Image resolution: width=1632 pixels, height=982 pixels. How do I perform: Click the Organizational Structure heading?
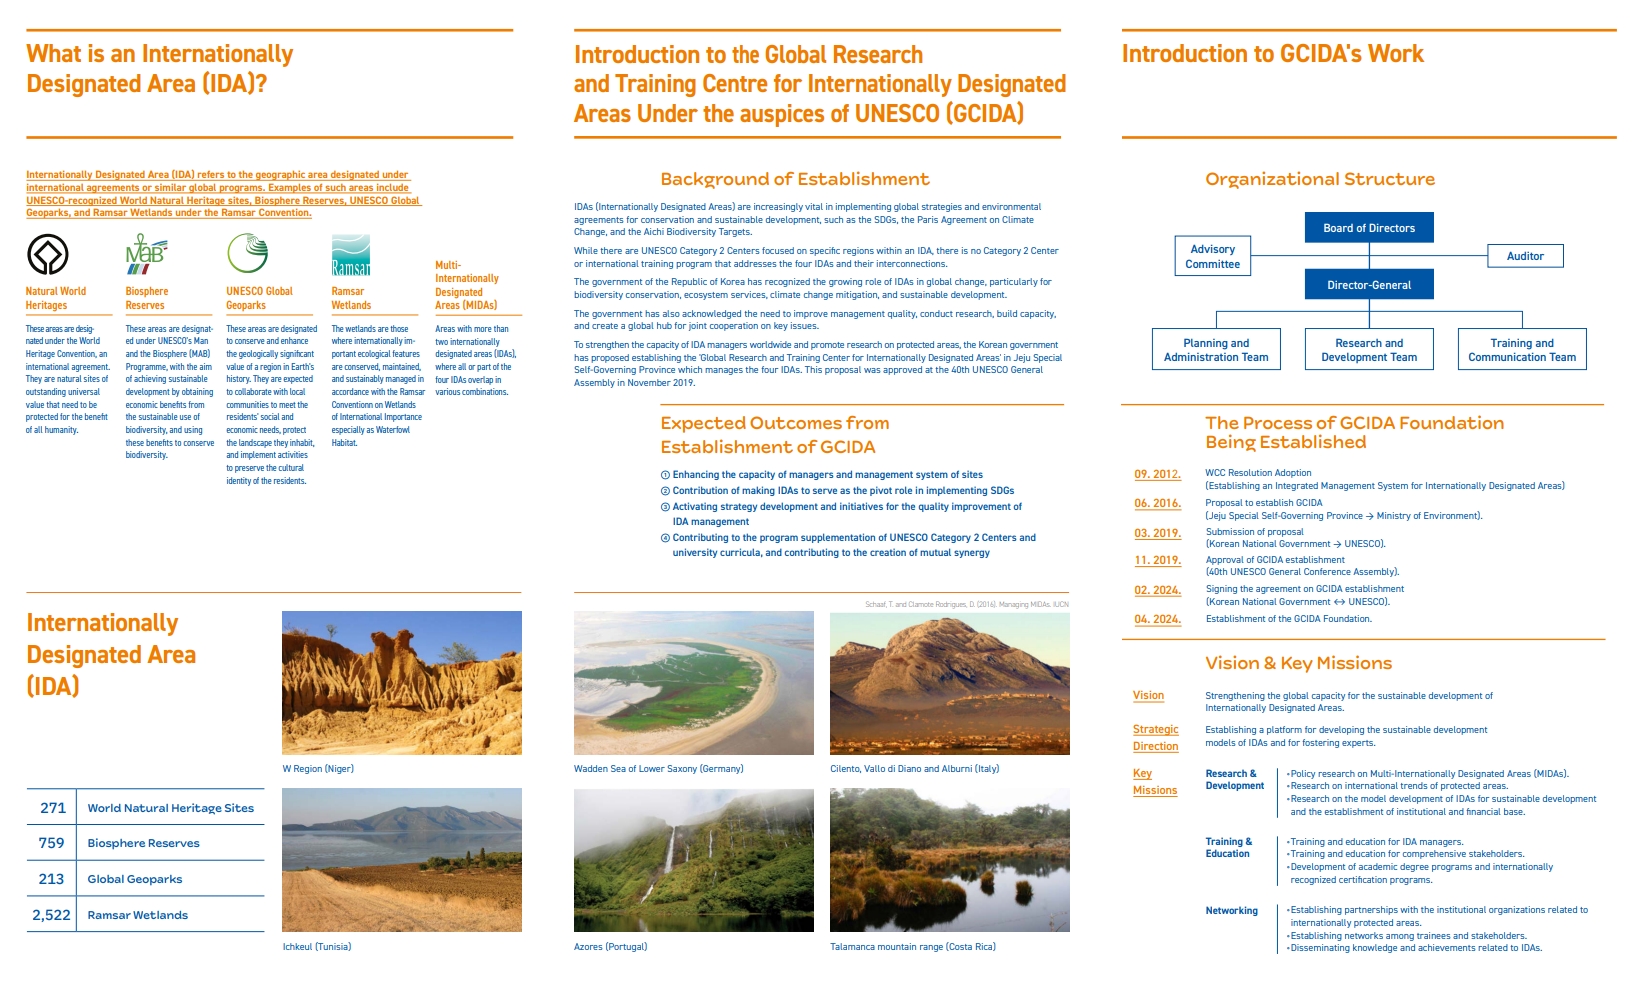[x=1320, y=179]
